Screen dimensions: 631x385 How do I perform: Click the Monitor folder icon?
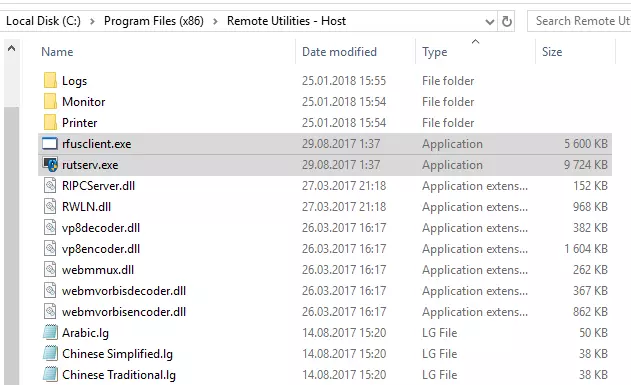click(50, 101)
